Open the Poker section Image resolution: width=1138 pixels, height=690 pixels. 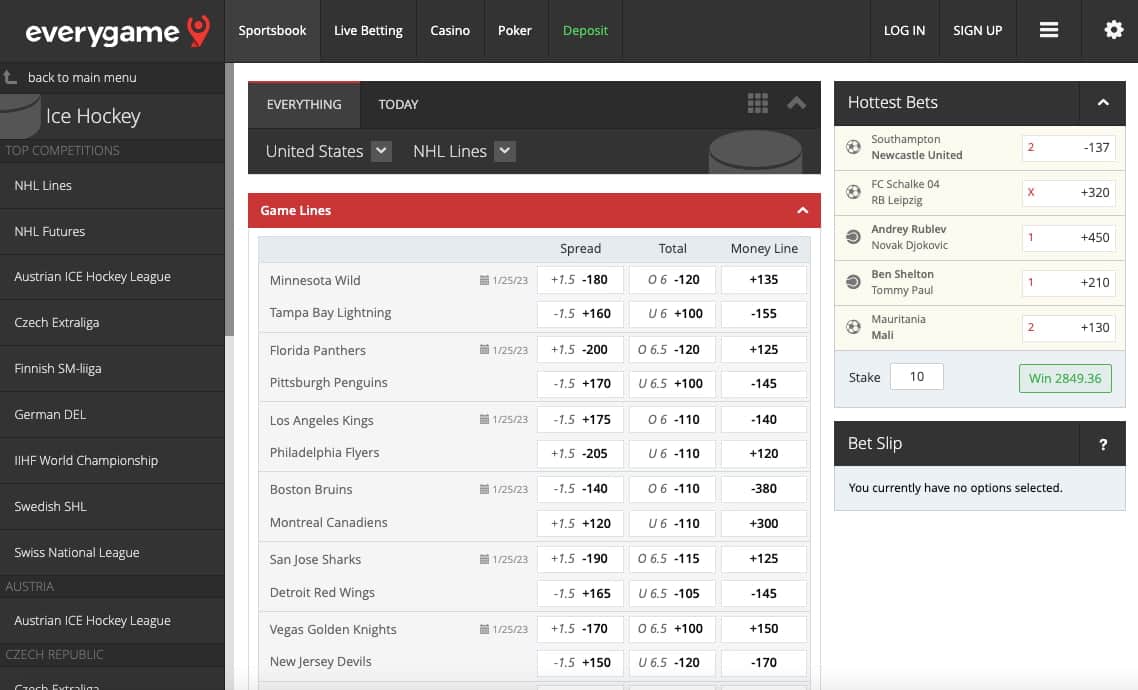point(515,30)
